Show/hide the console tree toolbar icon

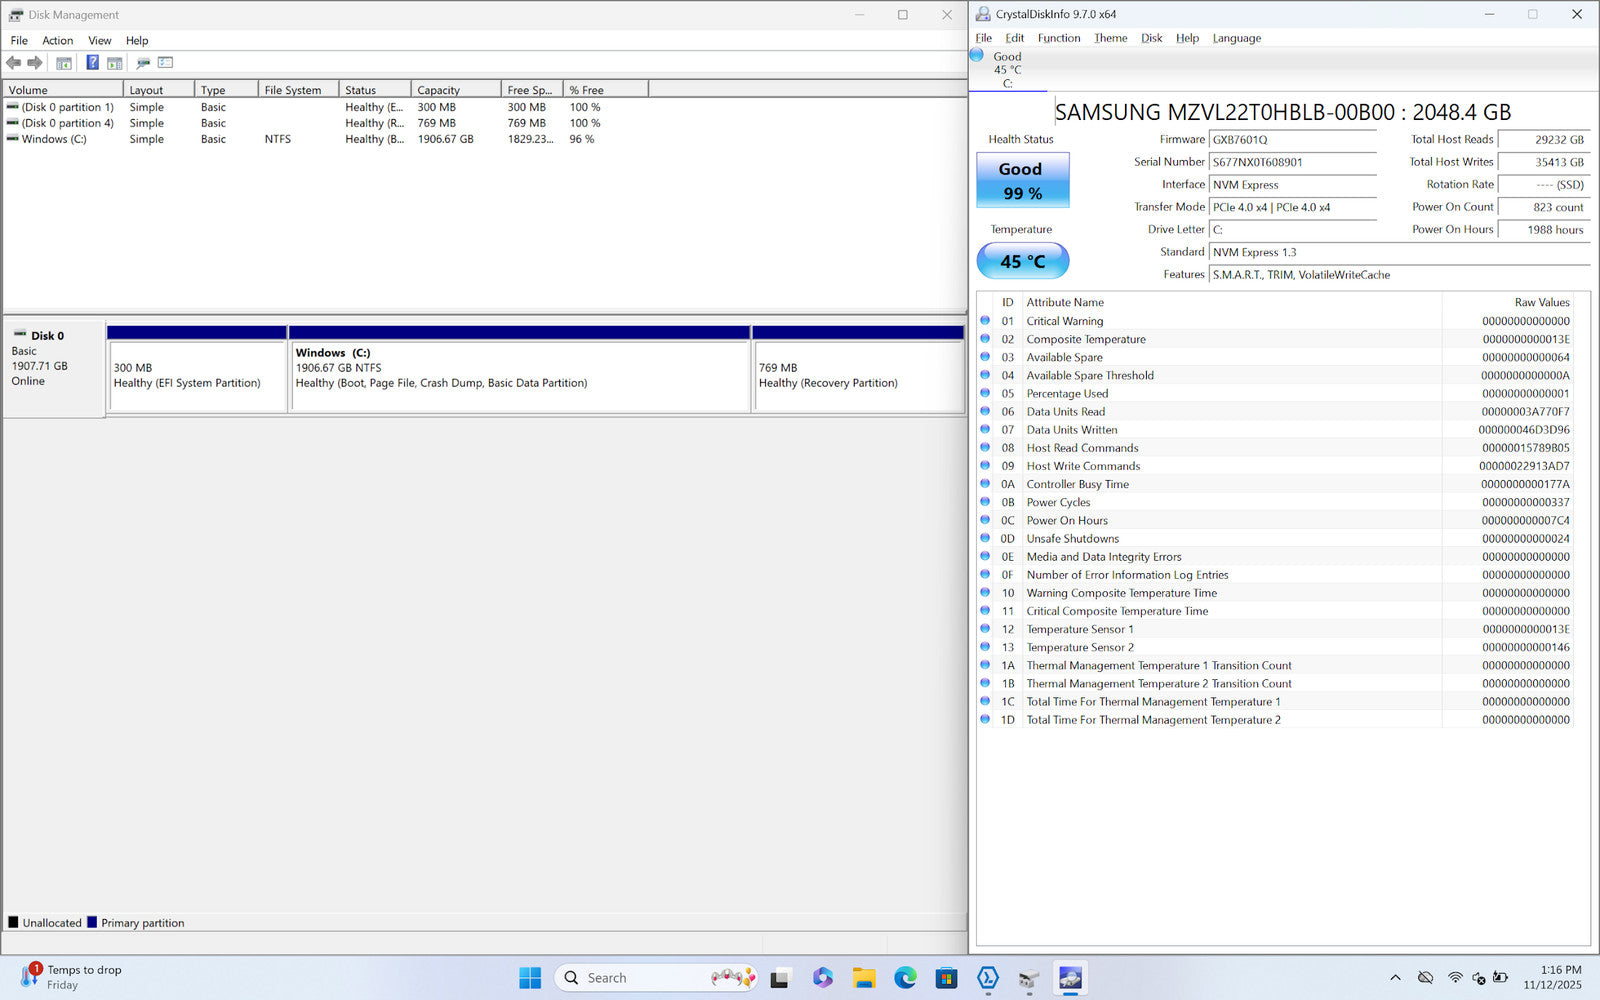tap(64, 63)
